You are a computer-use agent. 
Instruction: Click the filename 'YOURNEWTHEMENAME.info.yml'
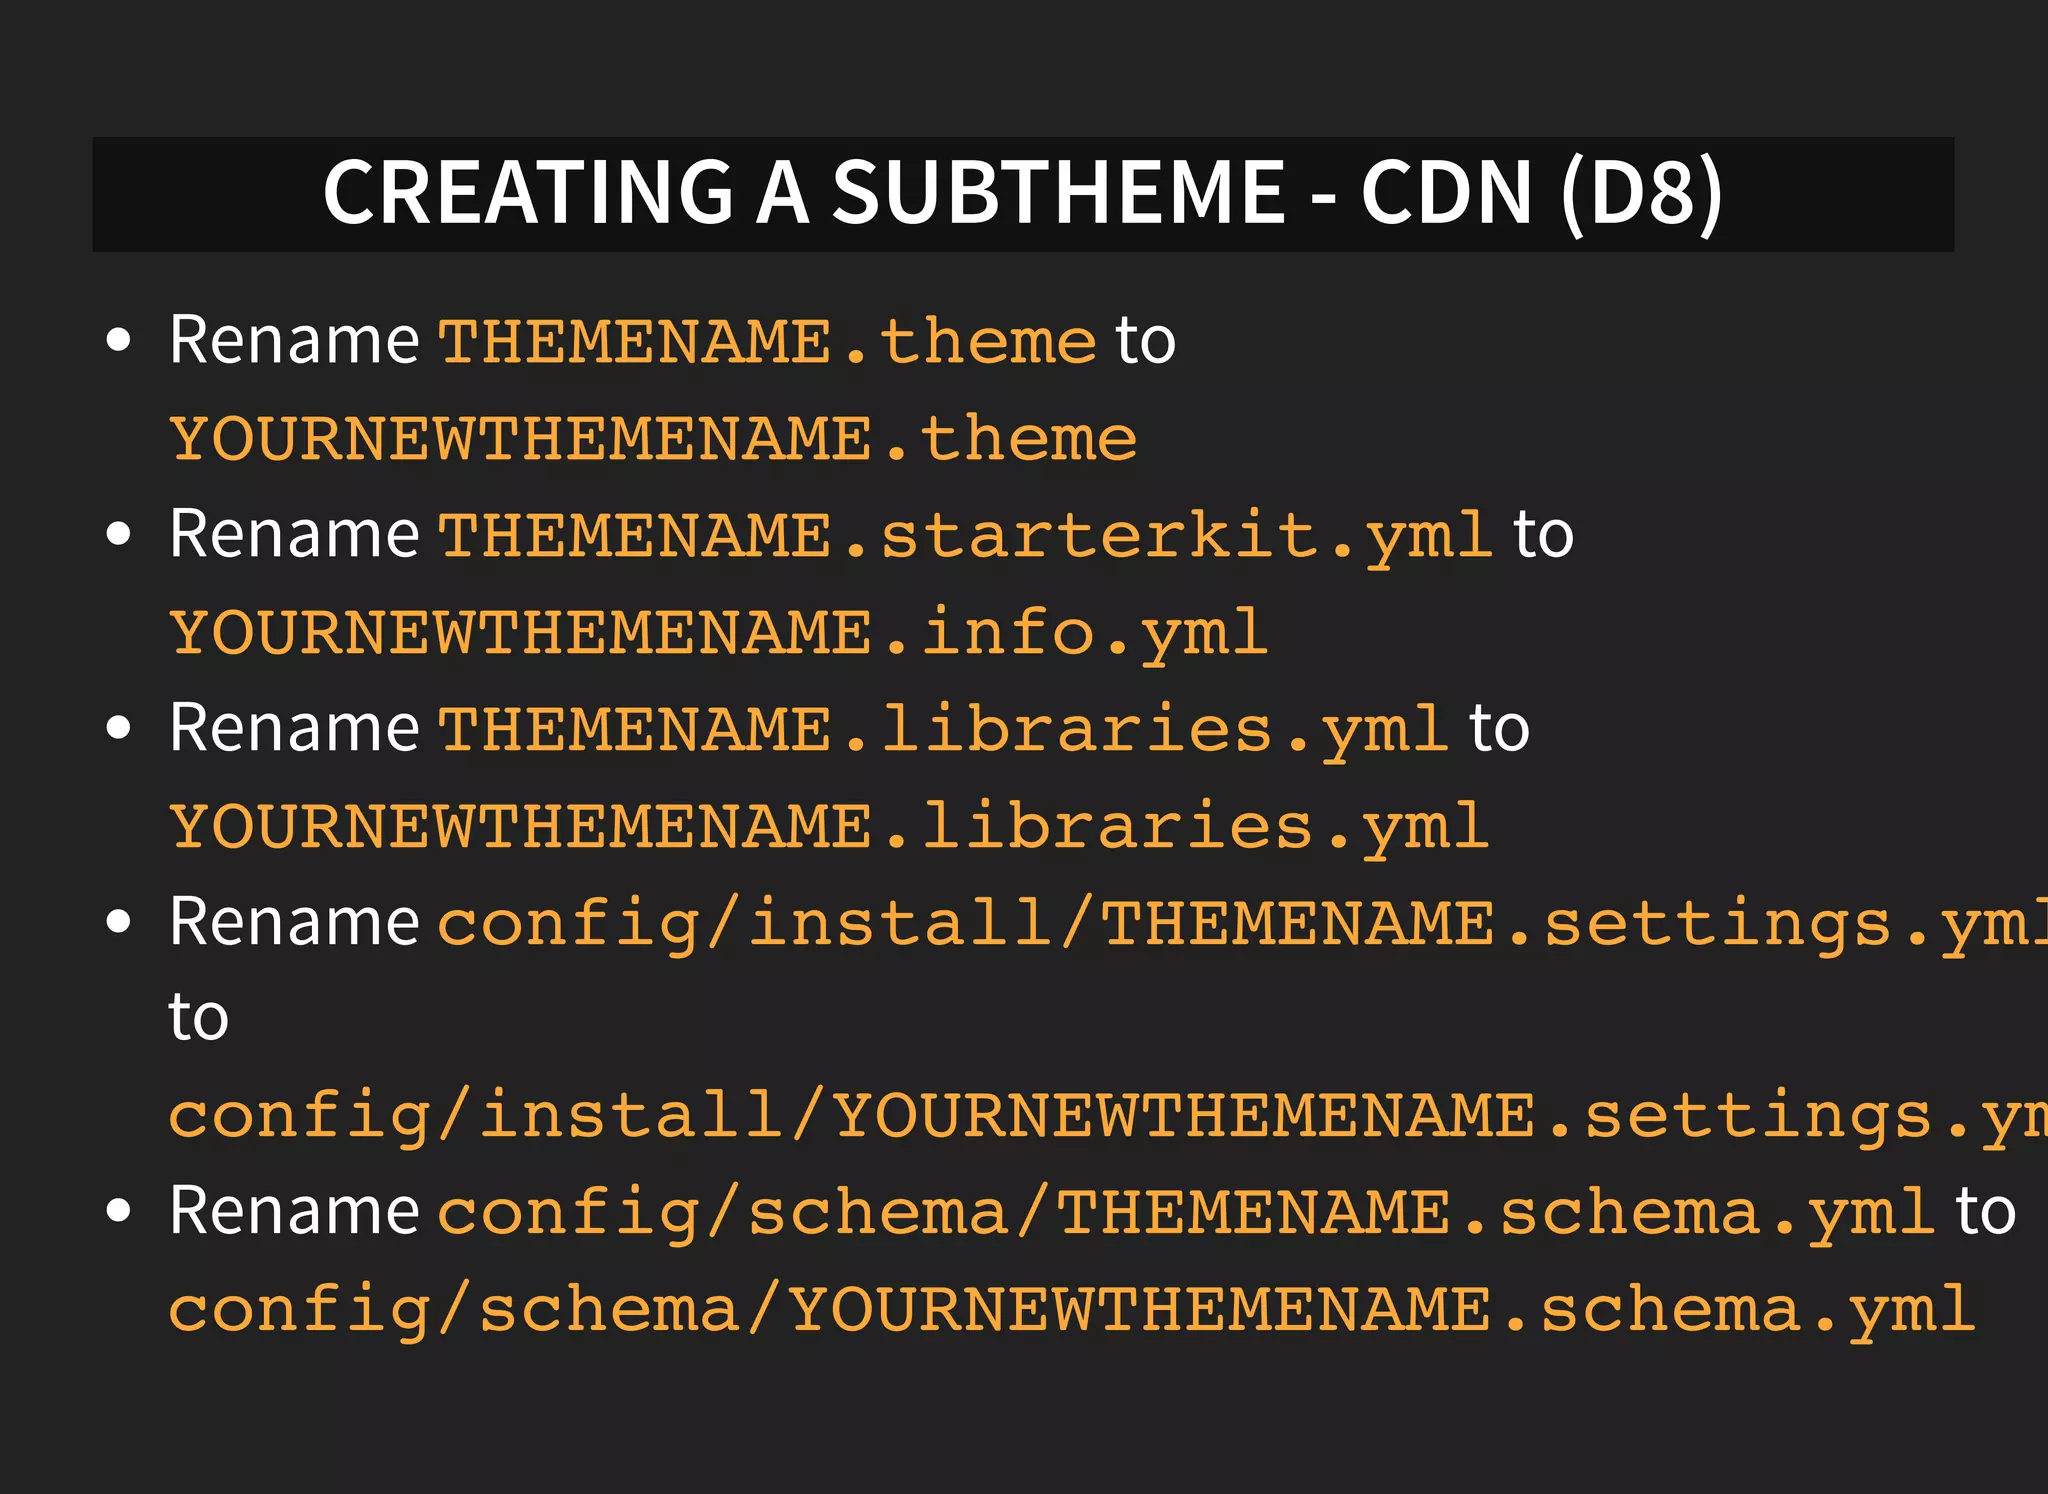(719, 635)
